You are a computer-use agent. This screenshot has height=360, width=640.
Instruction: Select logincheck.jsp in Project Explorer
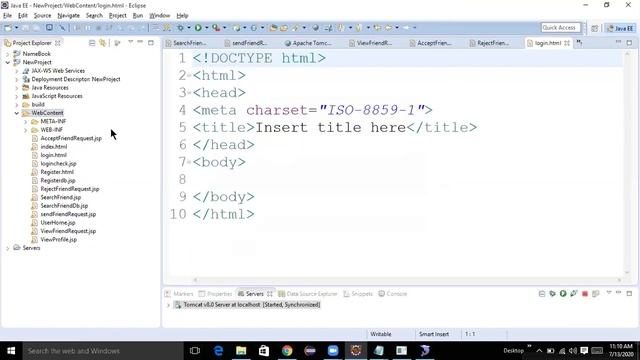pos(58,164)
